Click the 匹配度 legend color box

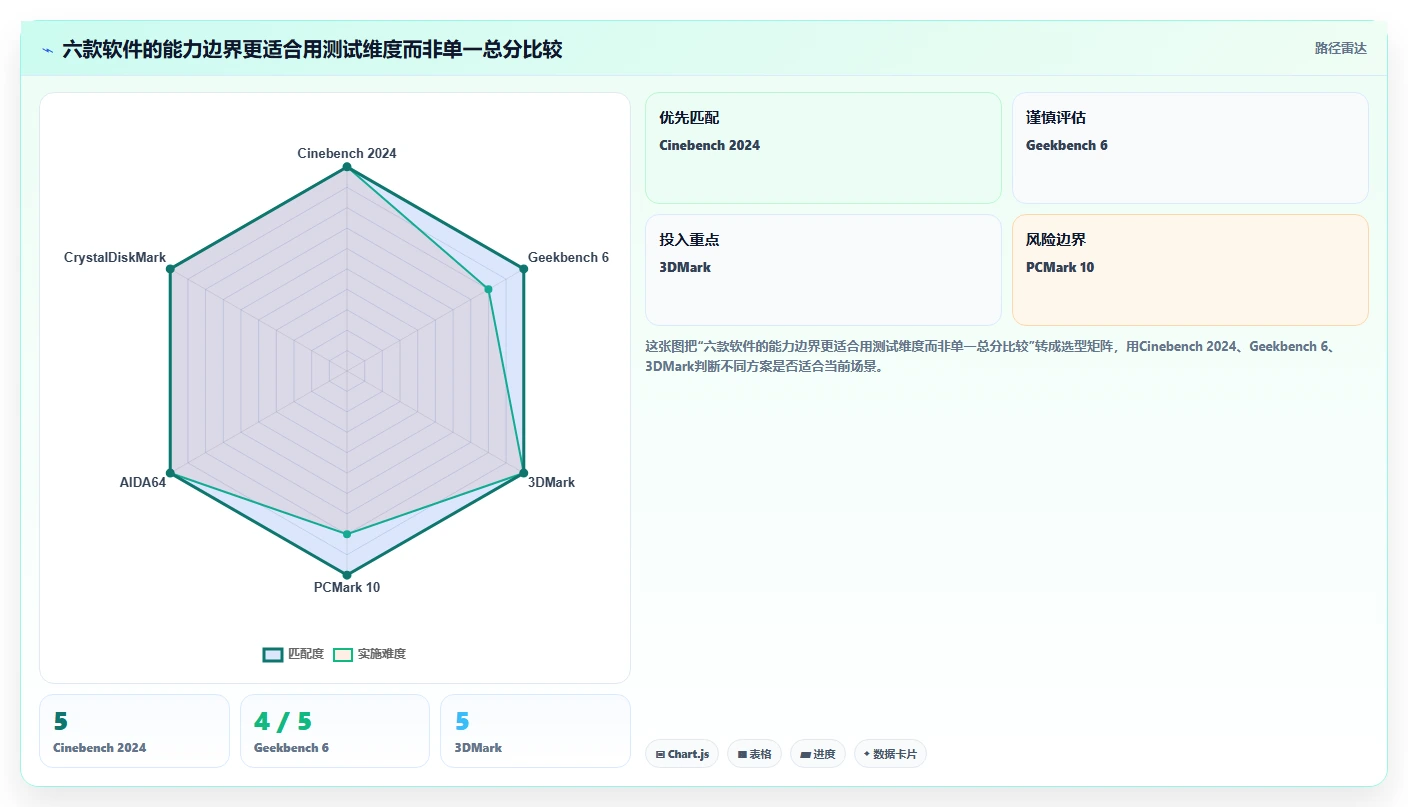273,654
